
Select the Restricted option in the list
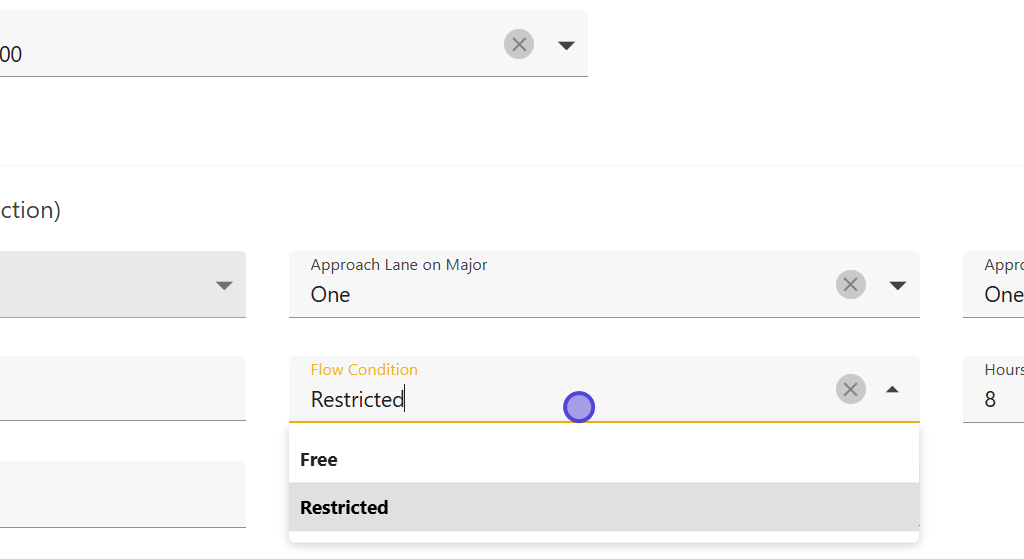point(344,508)
